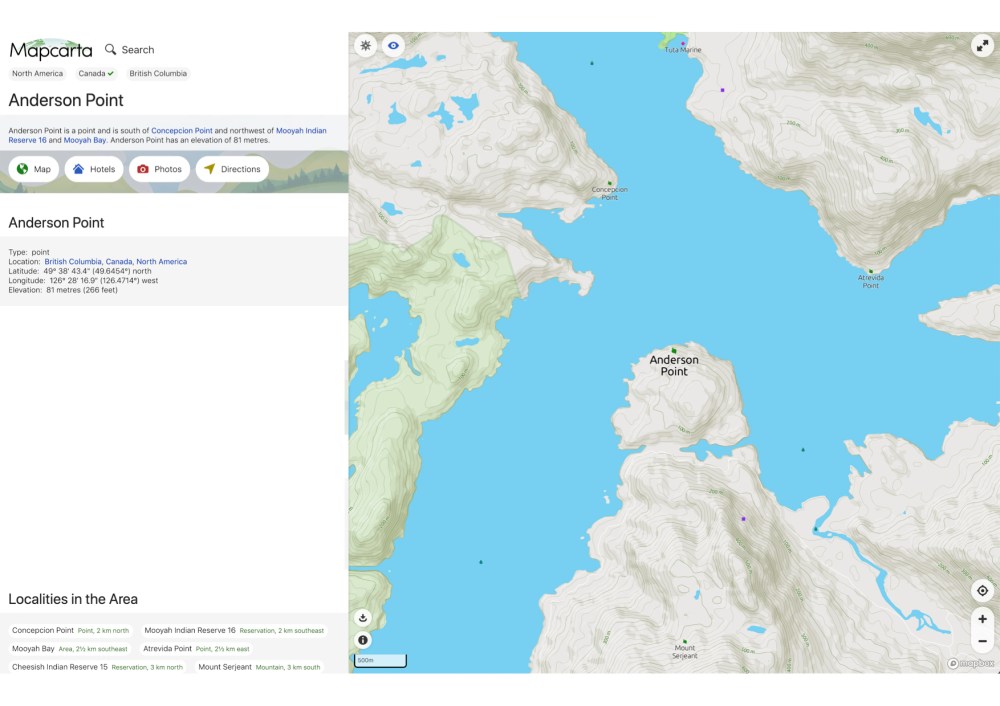This screenshot has height=706, width=1000.
Task: Expand map to fullscreen
Action: point(982,46)
